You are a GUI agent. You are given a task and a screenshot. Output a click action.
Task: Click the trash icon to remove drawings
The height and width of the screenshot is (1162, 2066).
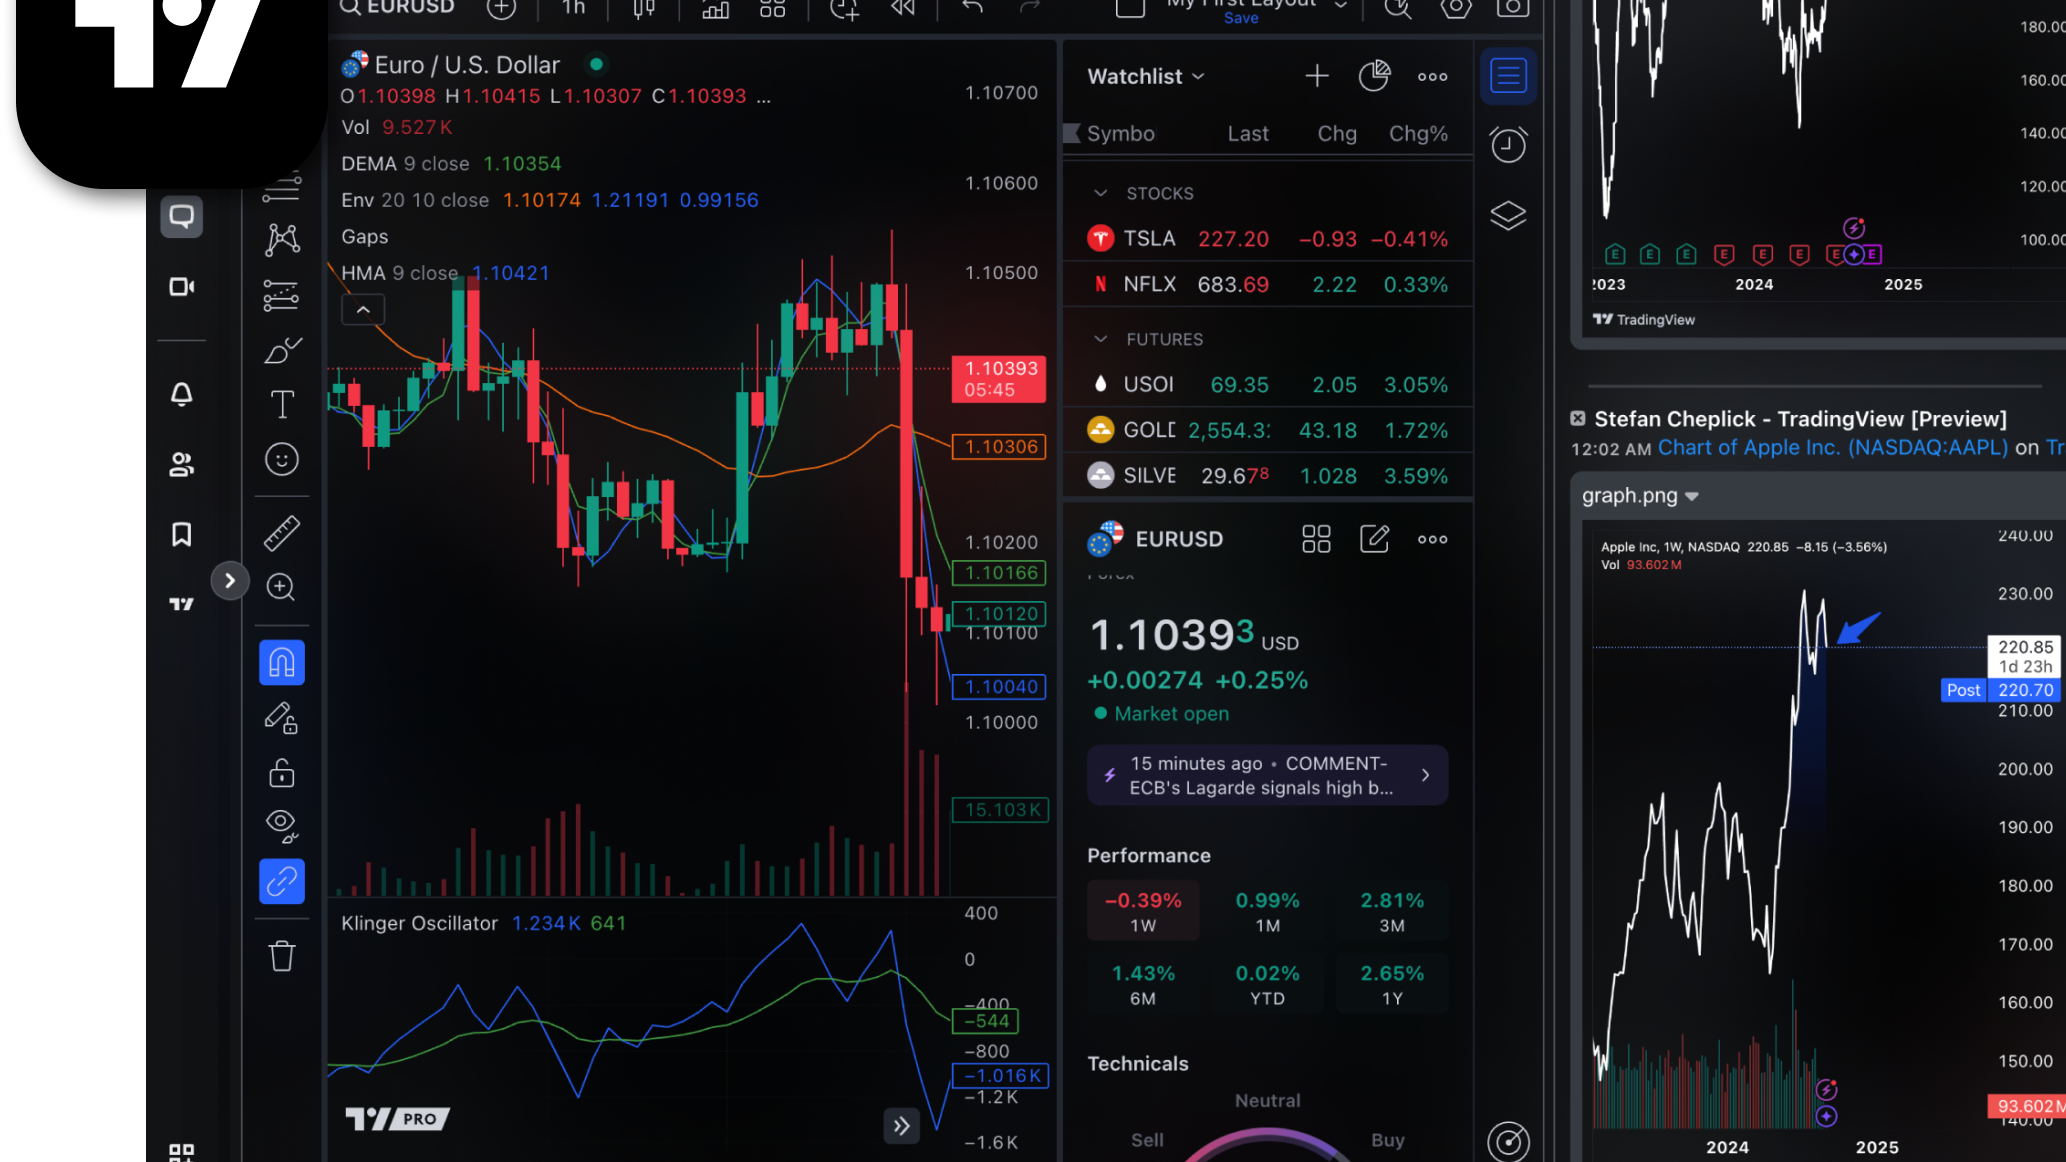click(282, 955)
